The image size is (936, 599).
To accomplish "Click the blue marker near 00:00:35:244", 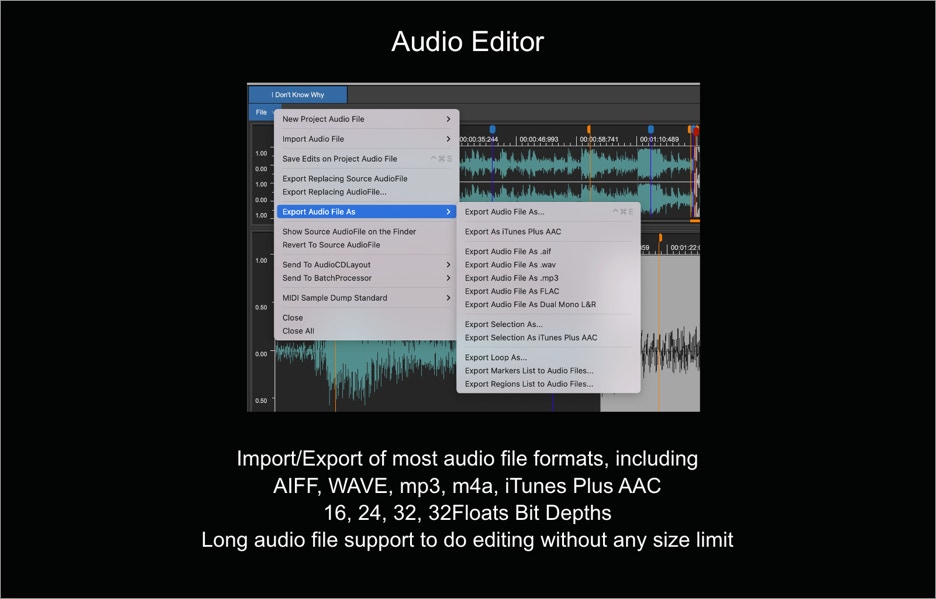I will (492, 130).
